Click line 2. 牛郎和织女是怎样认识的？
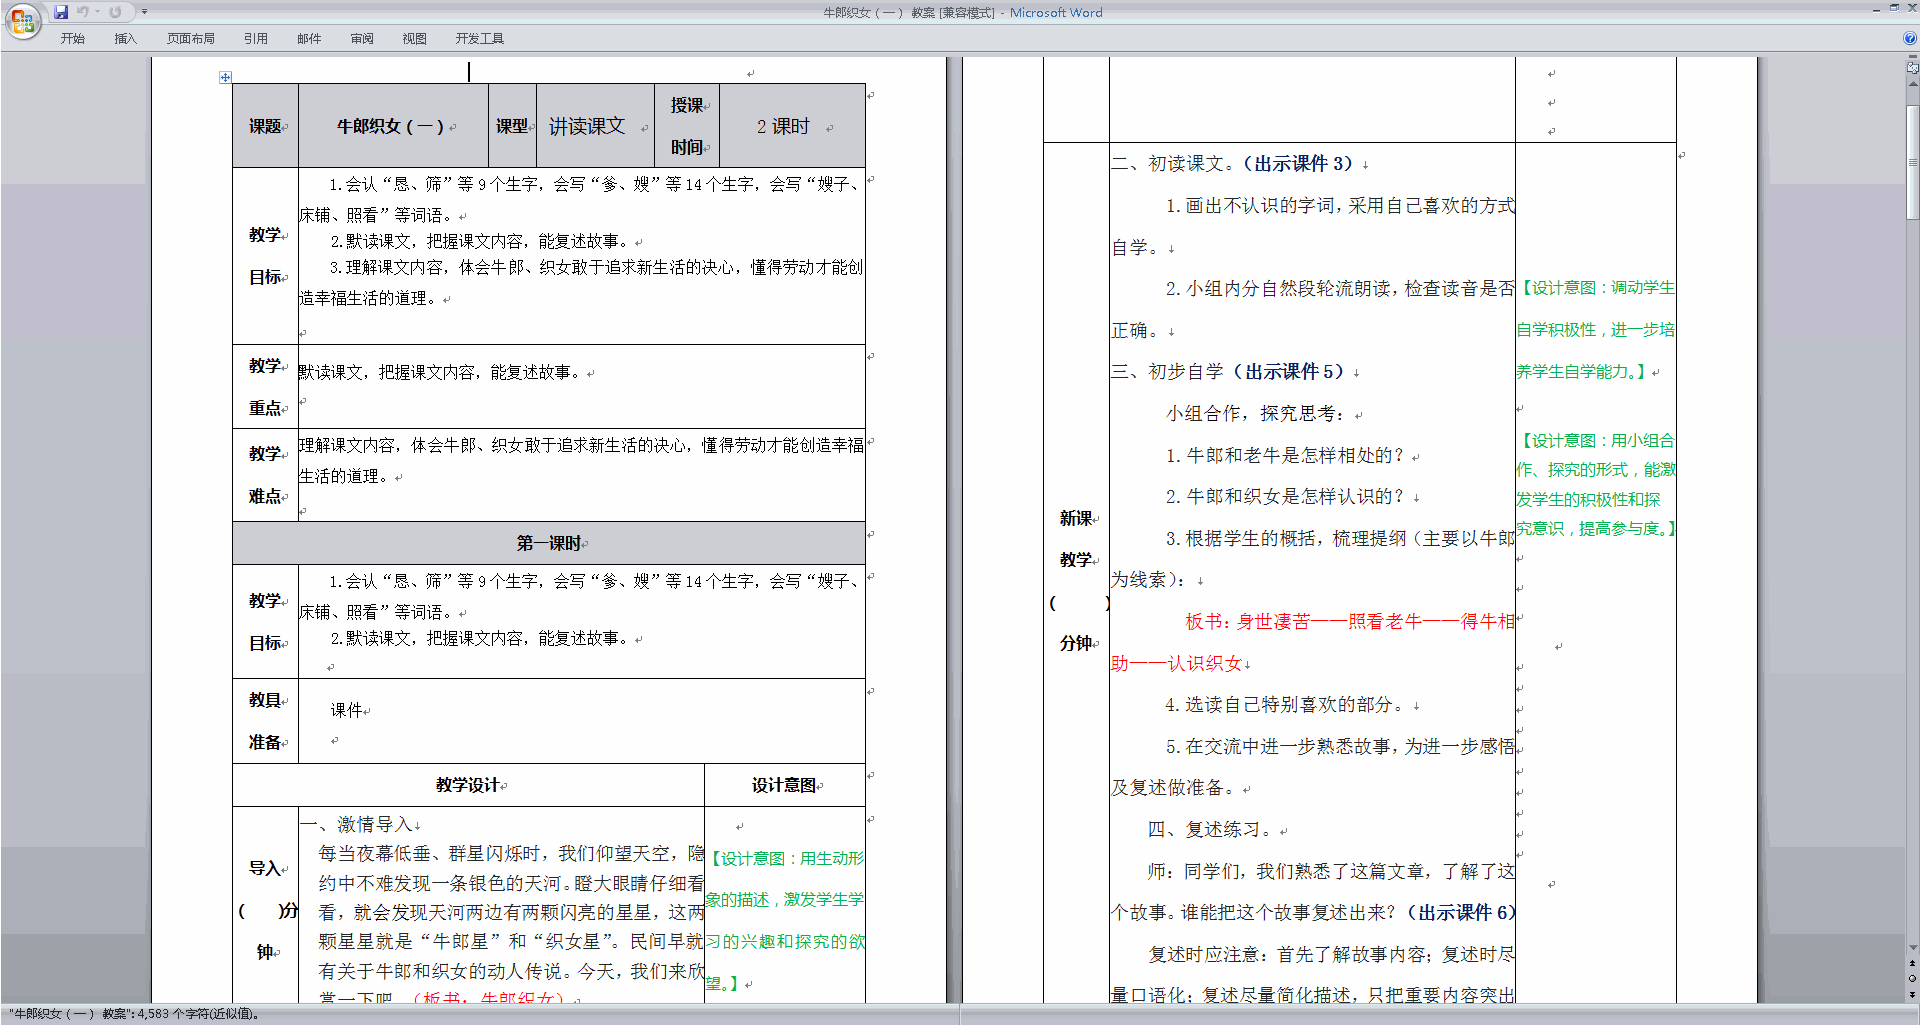The width and height of the screenshot is (1920, 1025). (1285, 496)
